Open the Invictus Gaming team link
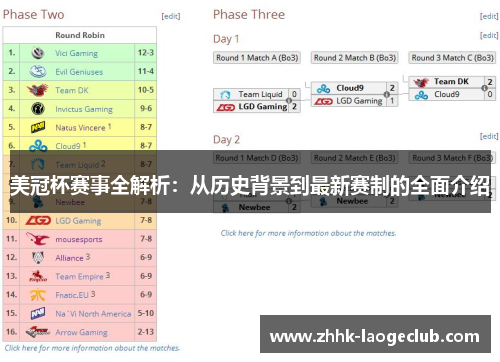Image resolution: width=500 pixels, height=362 pixels. [84, 109]
